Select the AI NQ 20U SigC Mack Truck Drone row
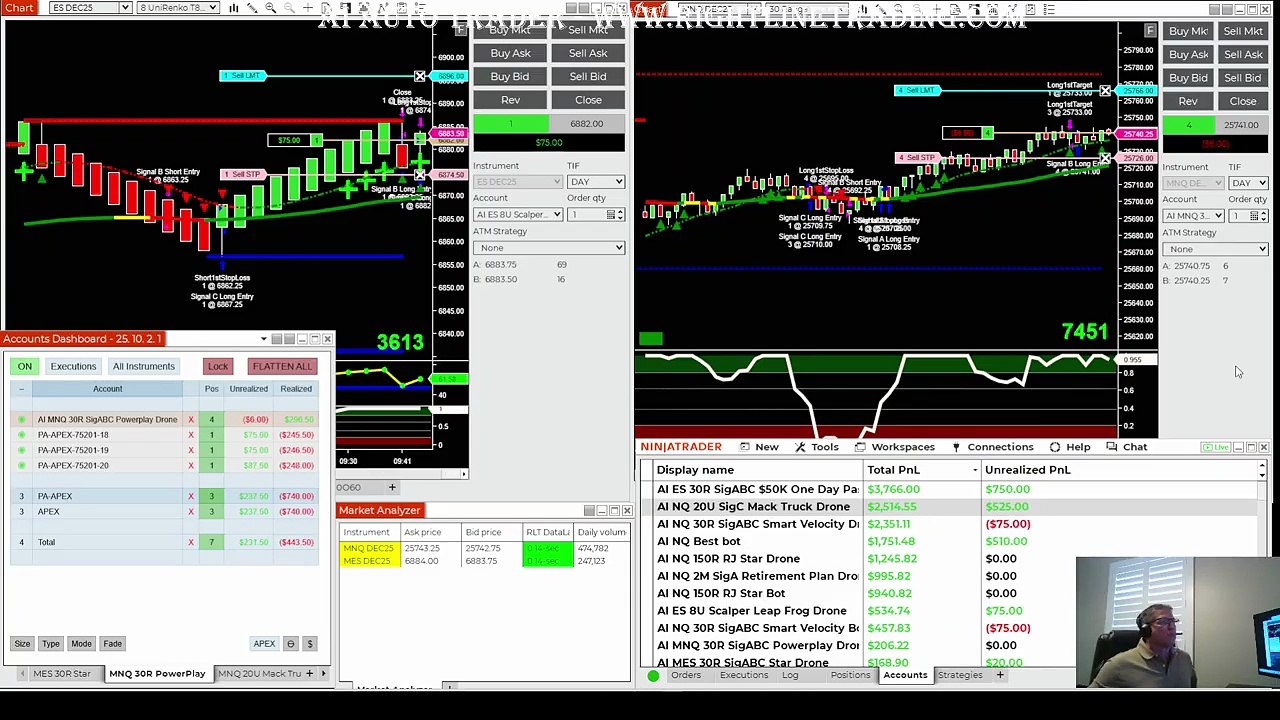 tap(950, 507)
